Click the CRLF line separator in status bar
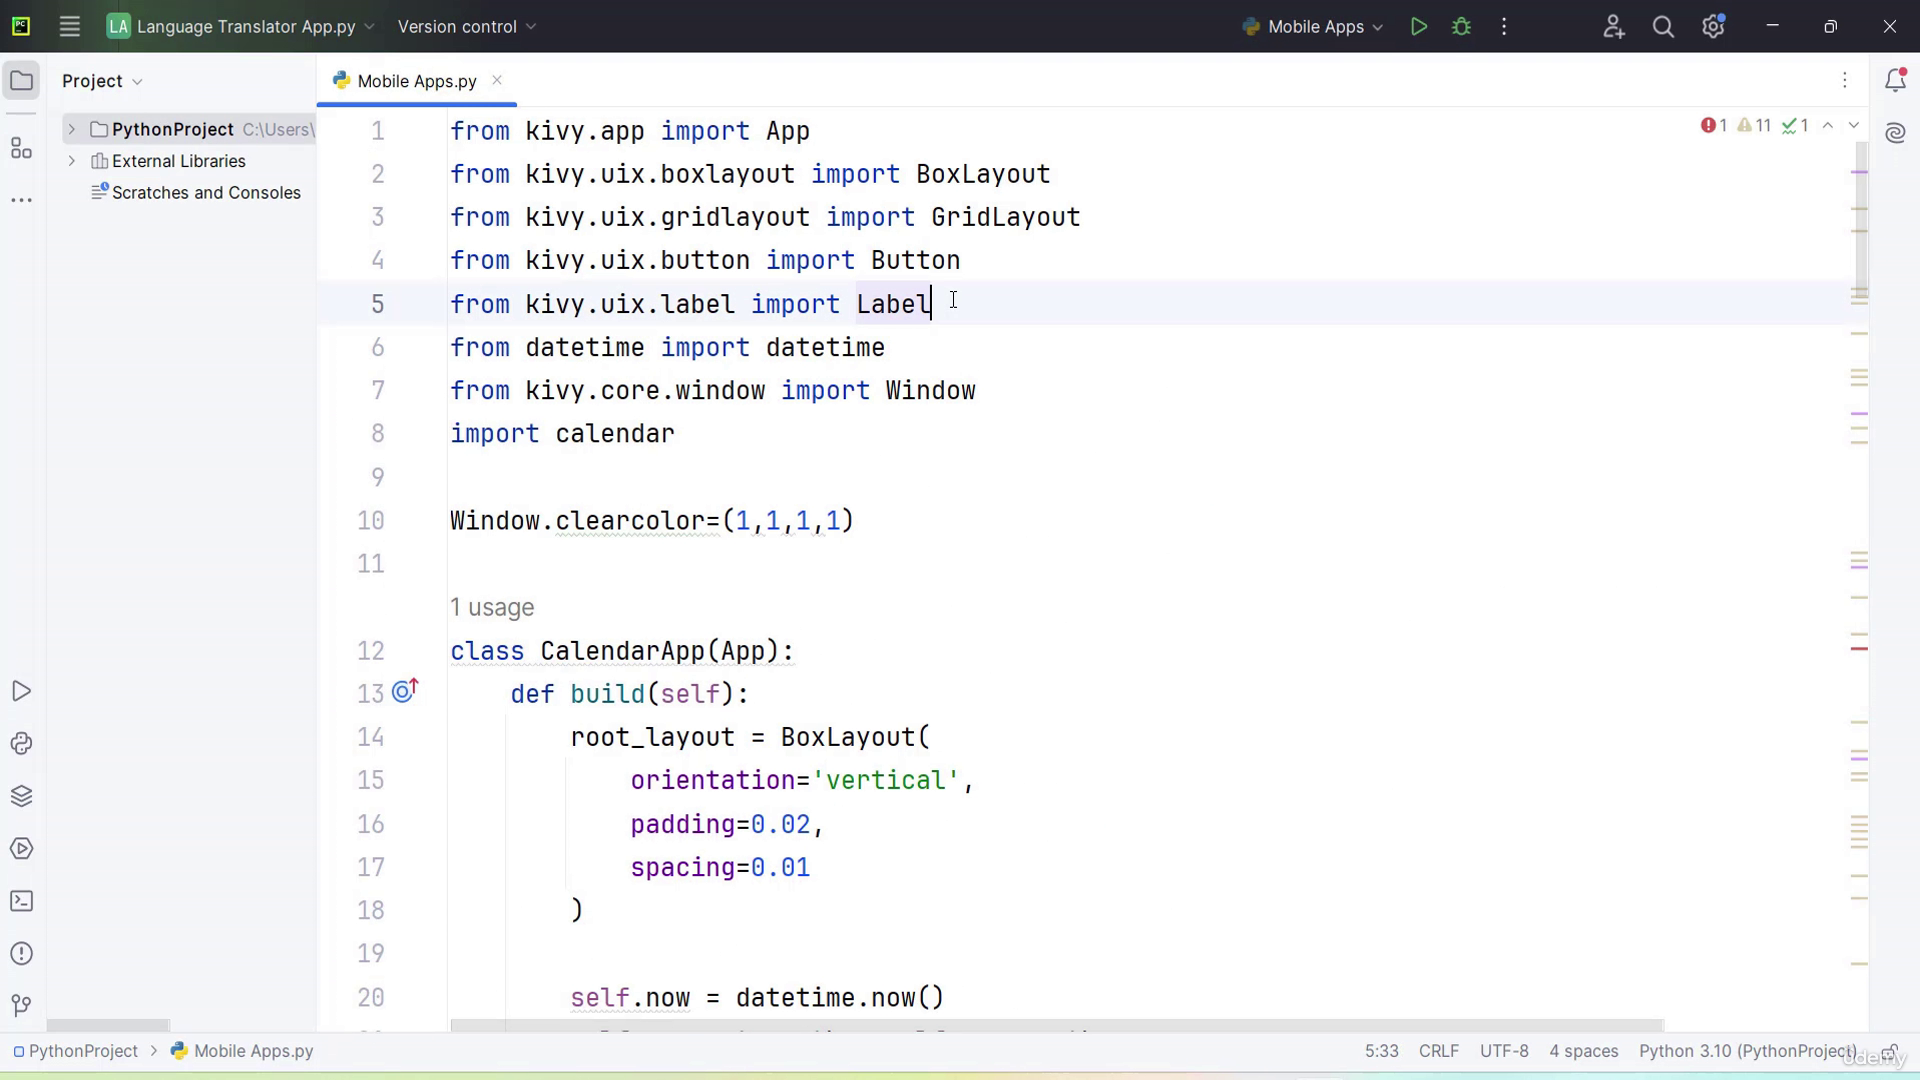Image resolution: width=1920 pixels, height=1080 pixels. (1438, 1052)
